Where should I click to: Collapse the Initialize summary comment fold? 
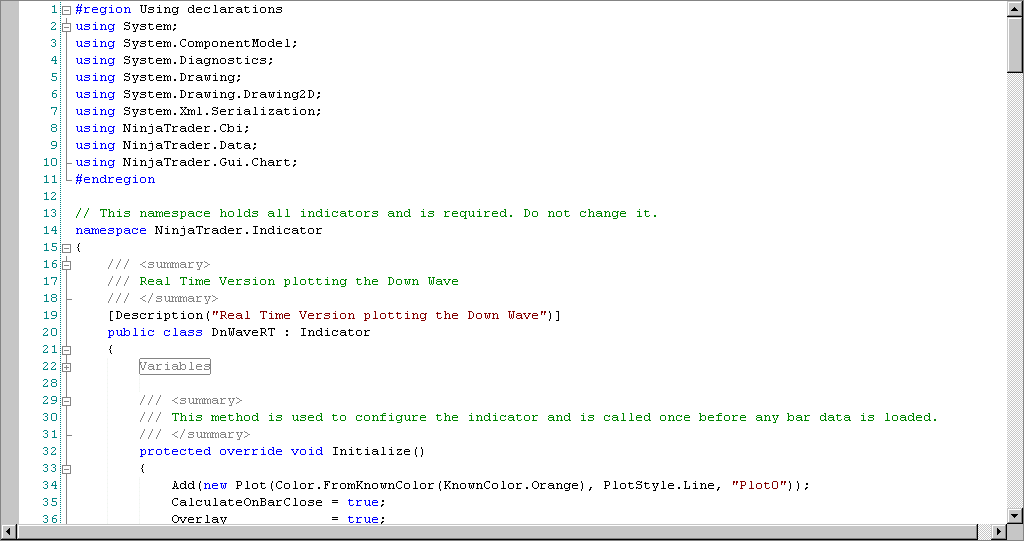(x=66, y=400)
